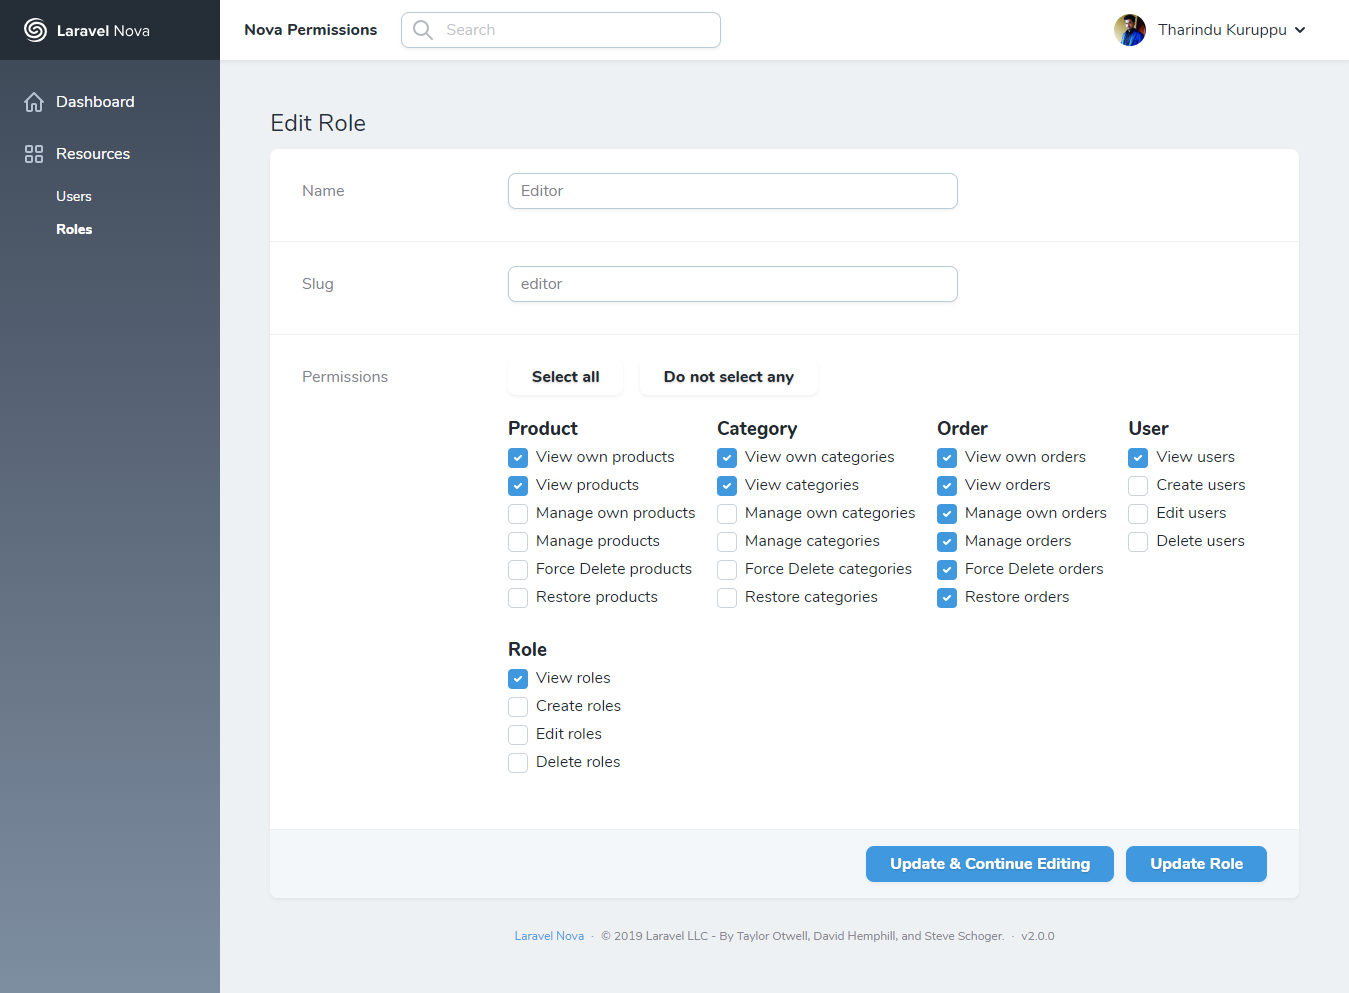Save changes with Update Role button
The image size is (1349, 993).
pyautogui.click(x=1196, y=864)
